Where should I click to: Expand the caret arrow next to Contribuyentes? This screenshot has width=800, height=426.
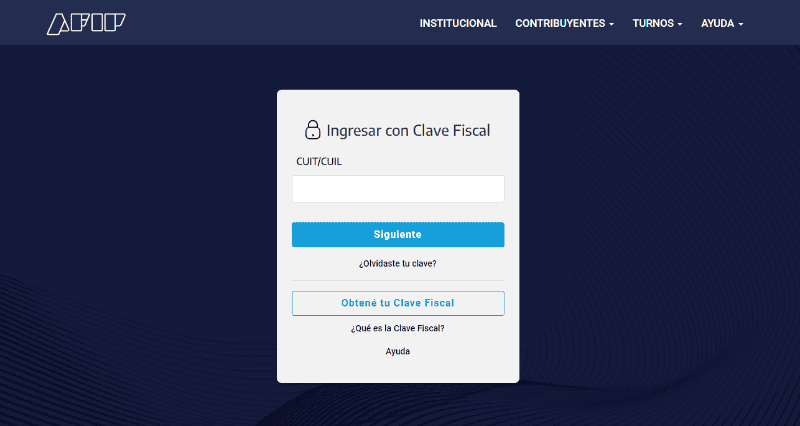tap(611, 24)
